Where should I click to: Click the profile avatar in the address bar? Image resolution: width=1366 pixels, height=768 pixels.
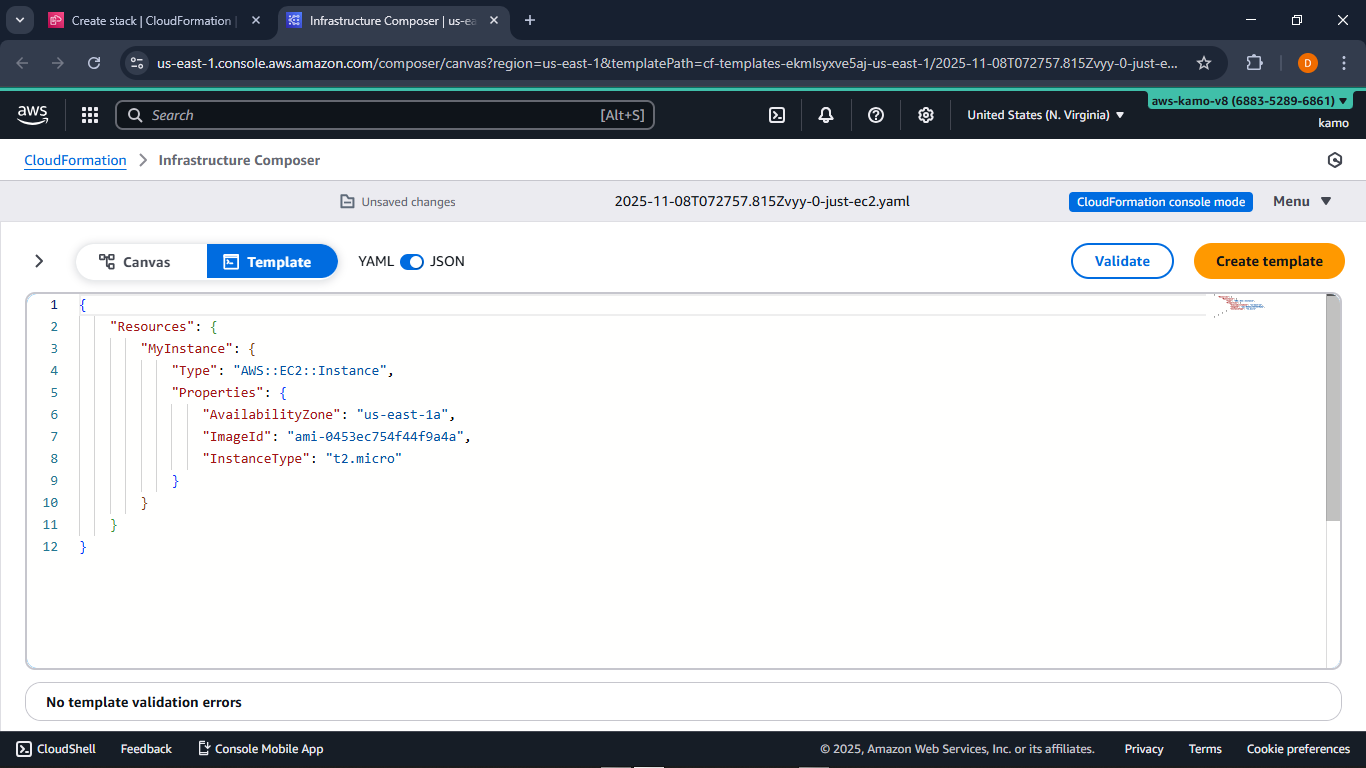pyautogui.click(x=1307, y=62)
